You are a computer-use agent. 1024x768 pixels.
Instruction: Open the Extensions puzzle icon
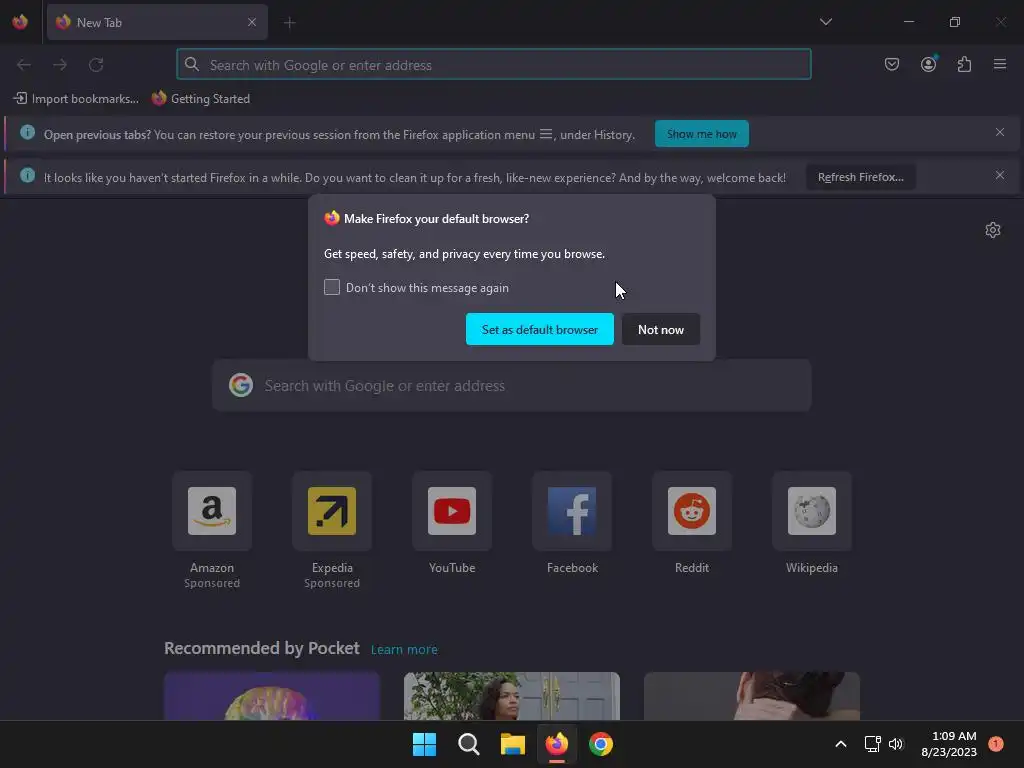pos(964,64)
